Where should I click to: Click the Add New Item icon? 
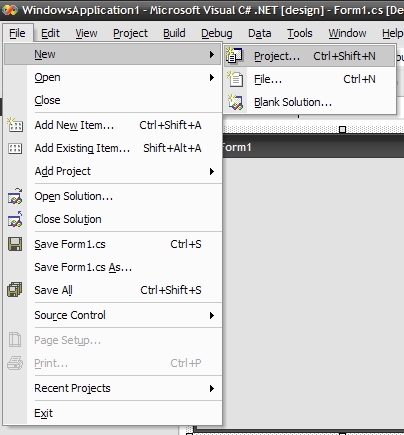tap(15, 125)
